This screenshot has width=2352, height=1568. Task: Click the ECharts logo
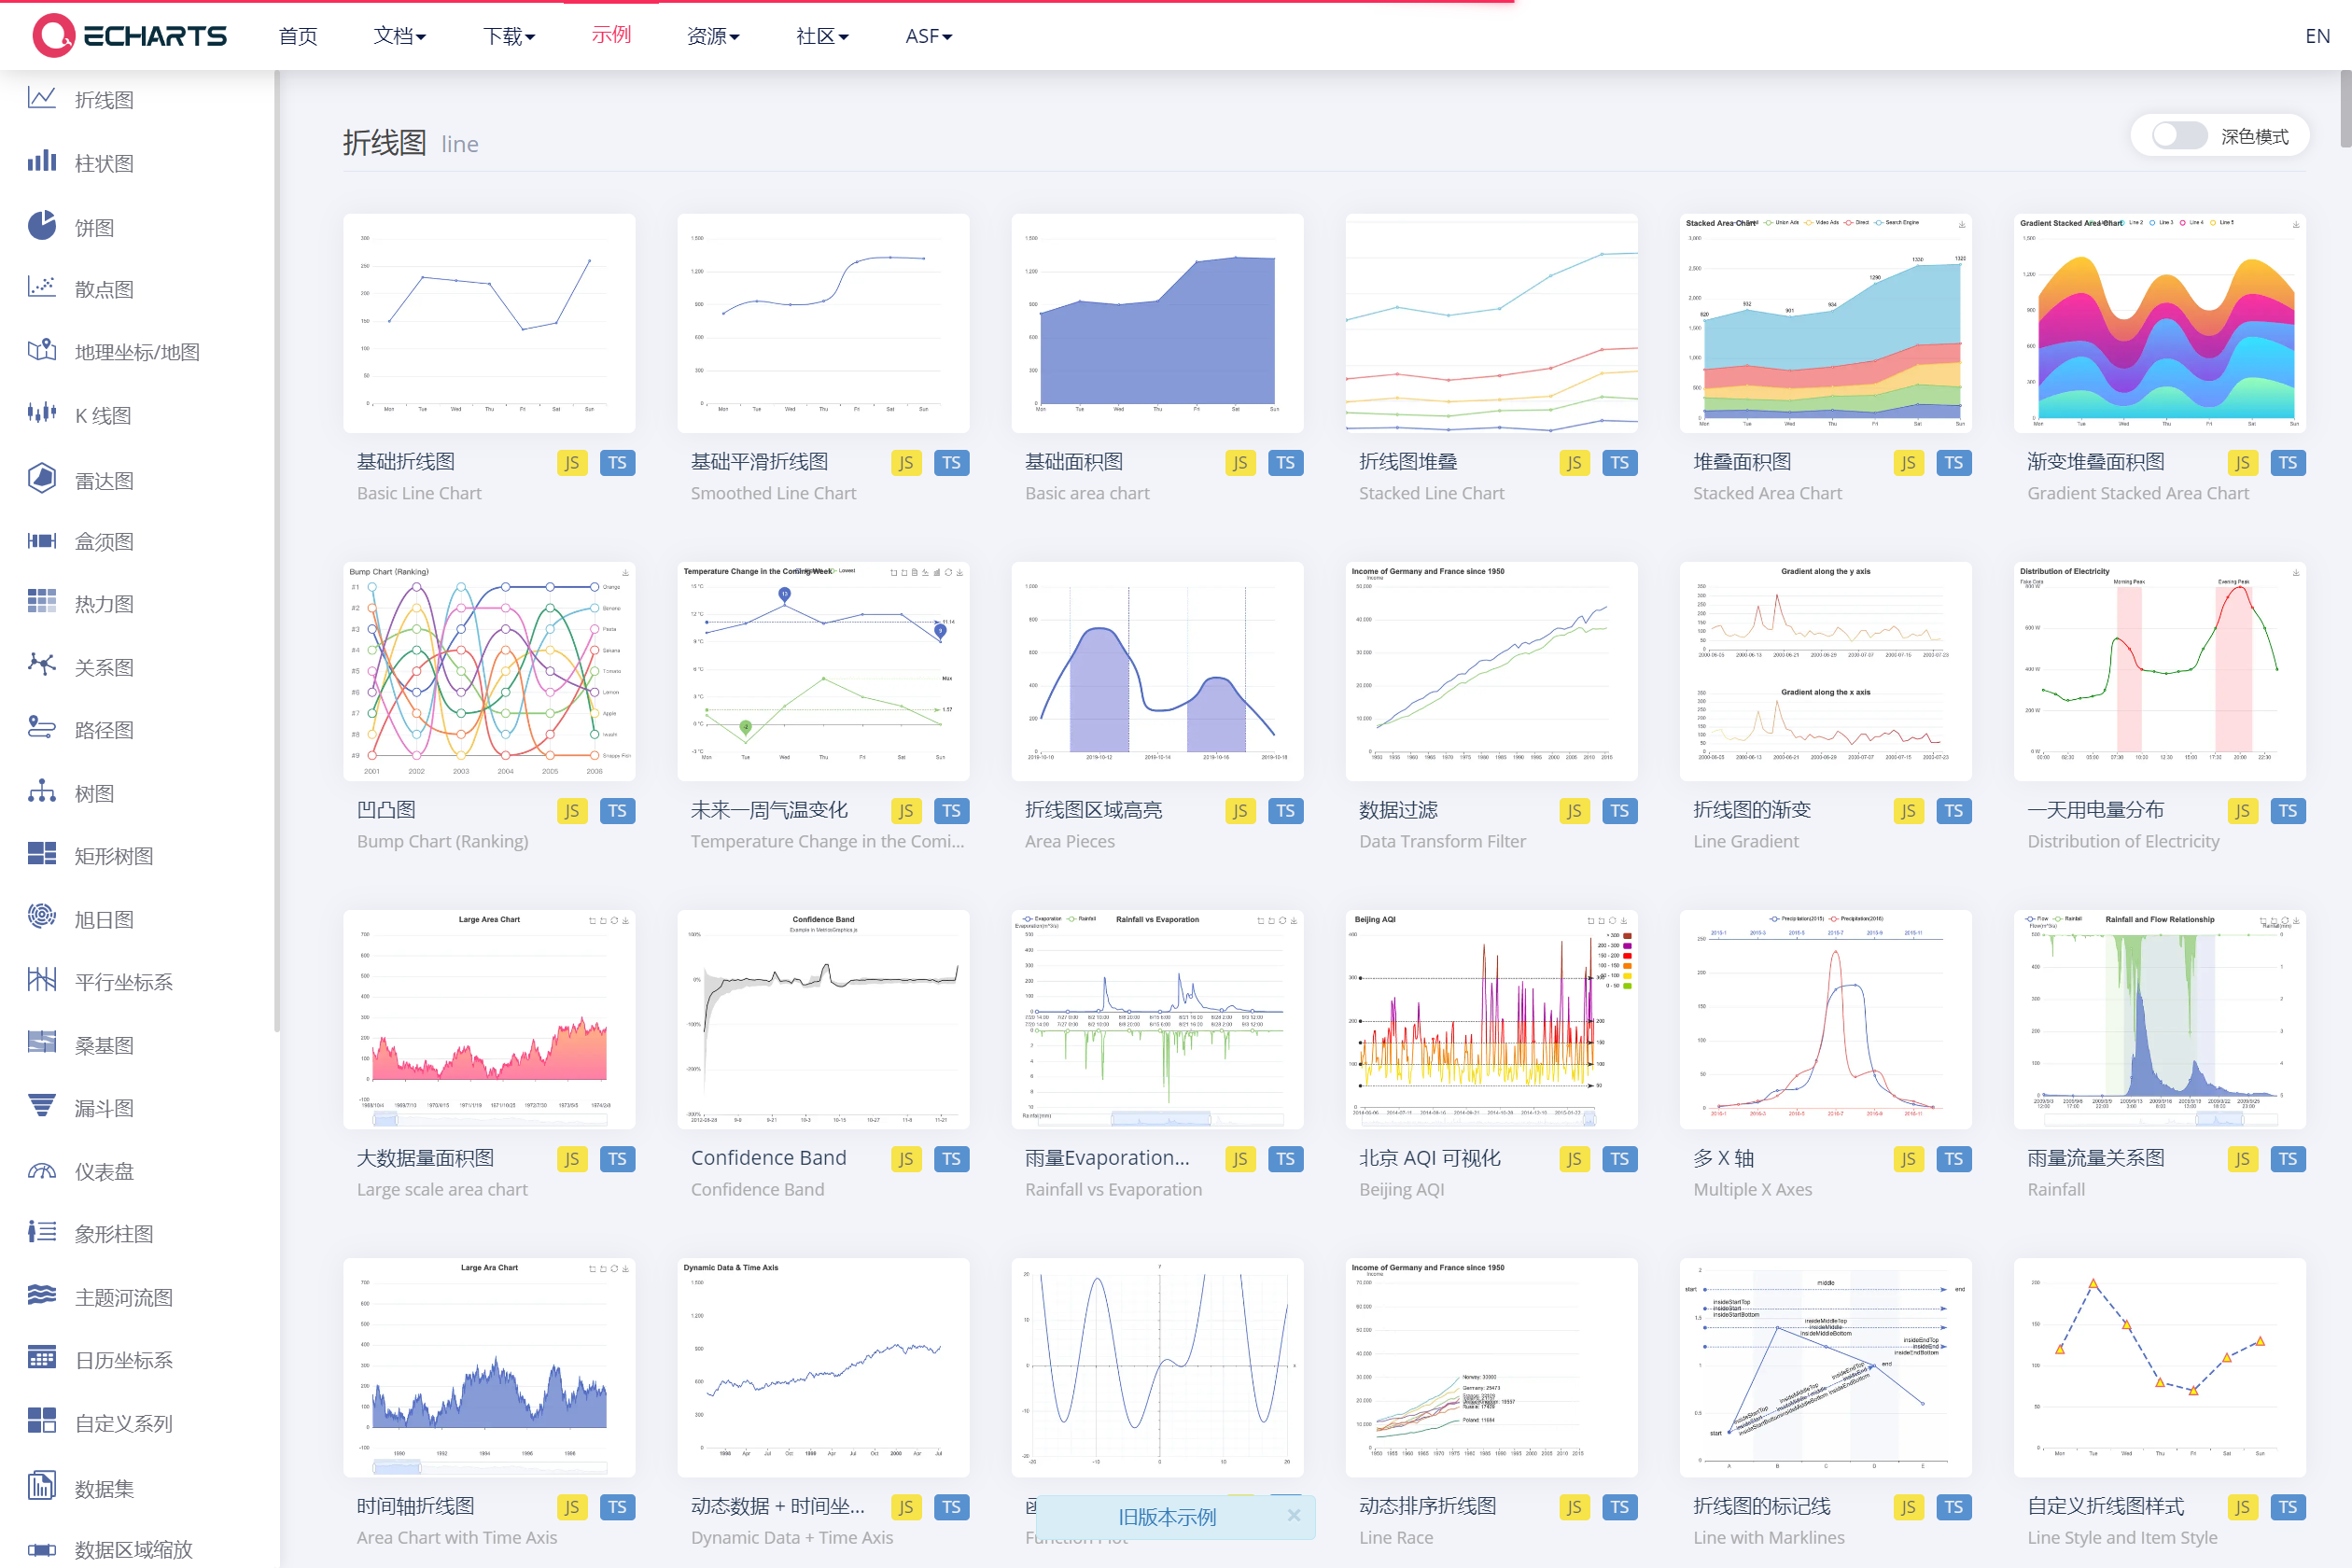click(x=130, y=36)
